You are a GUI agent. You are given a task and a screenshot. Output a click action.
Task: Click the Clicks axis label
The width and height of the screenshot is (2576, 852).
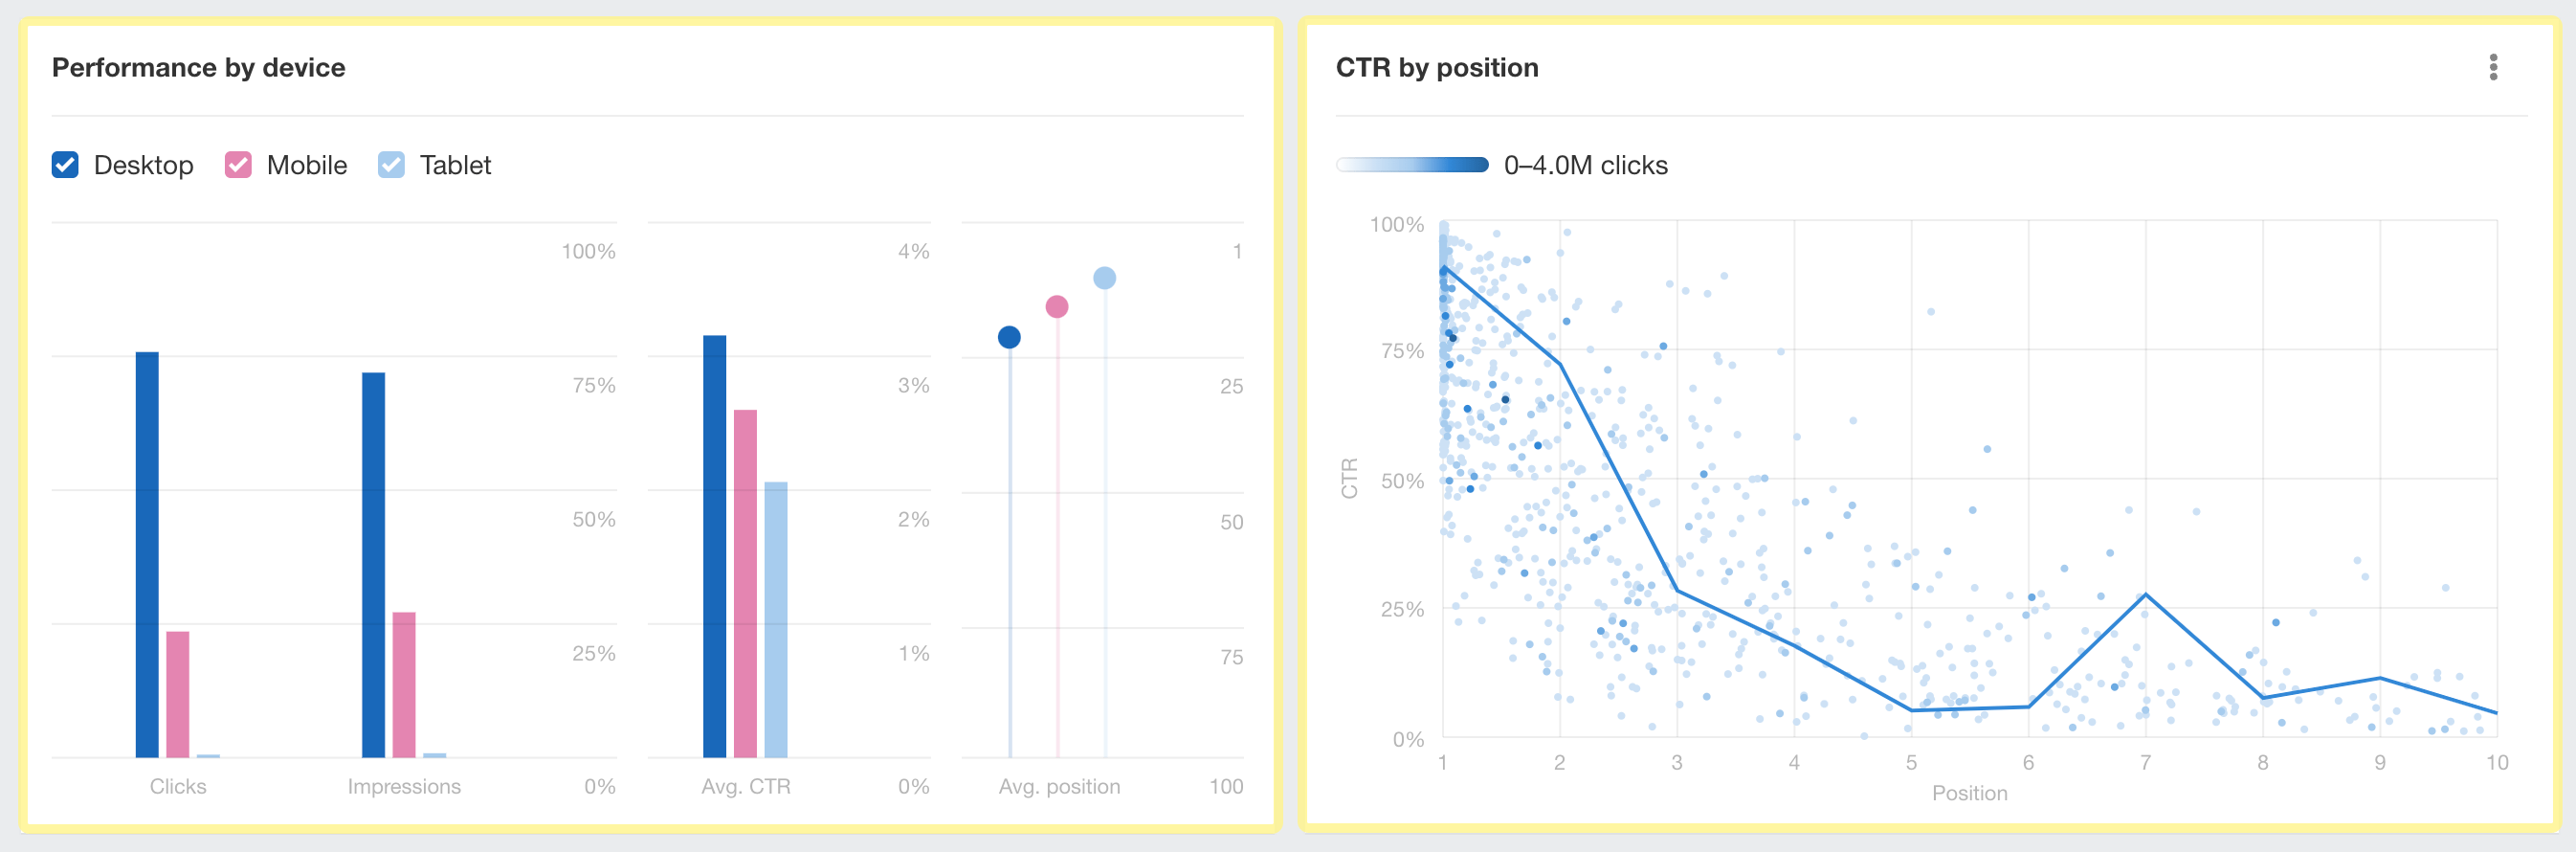[178, 786]
